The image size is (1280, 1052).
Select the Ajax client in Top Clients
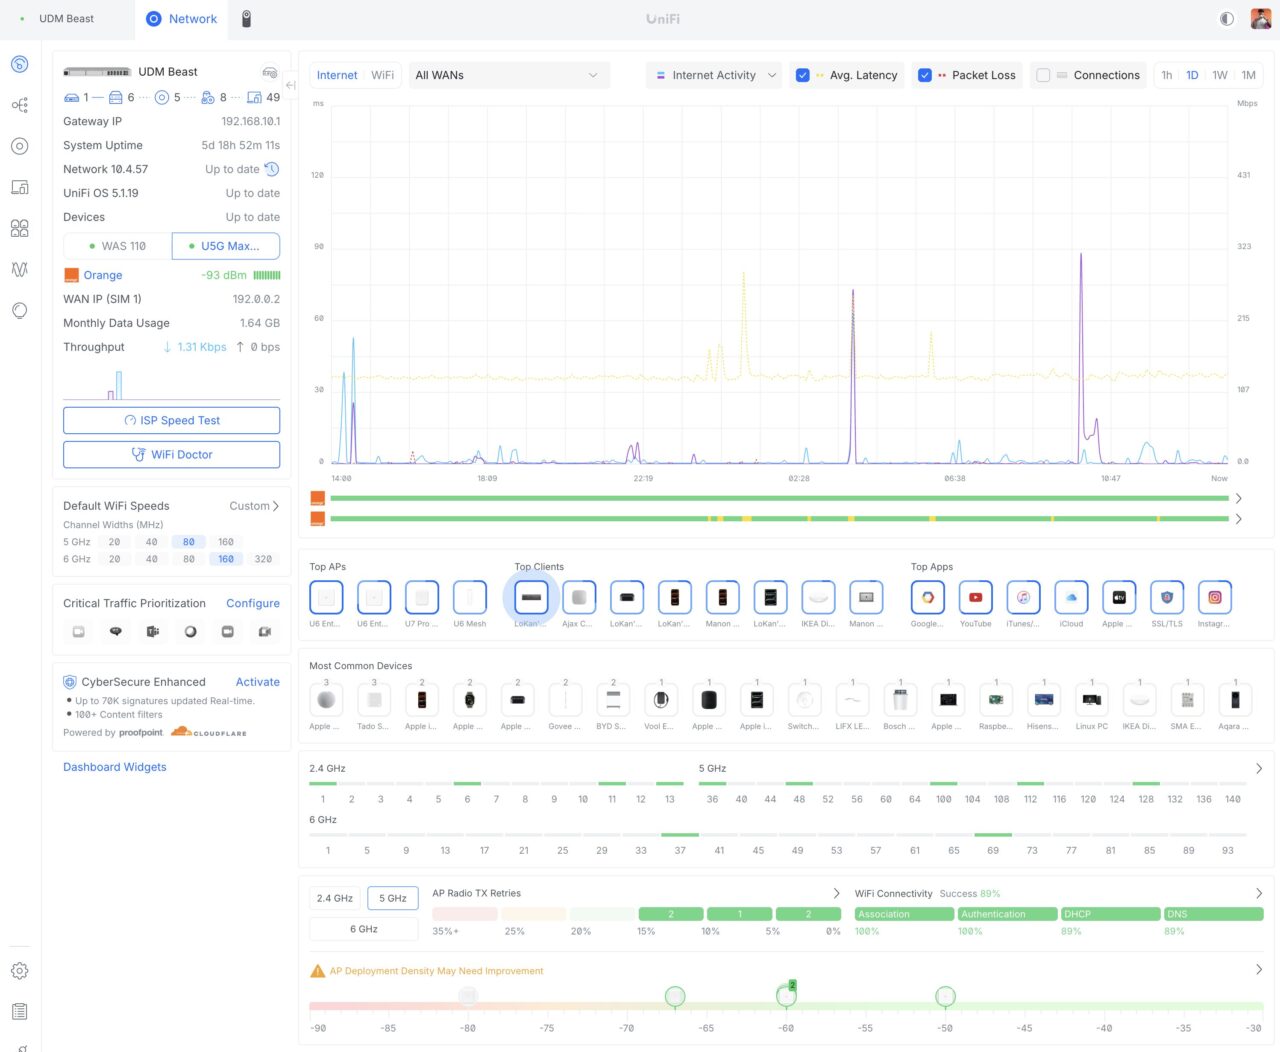(x=579, y=597)
